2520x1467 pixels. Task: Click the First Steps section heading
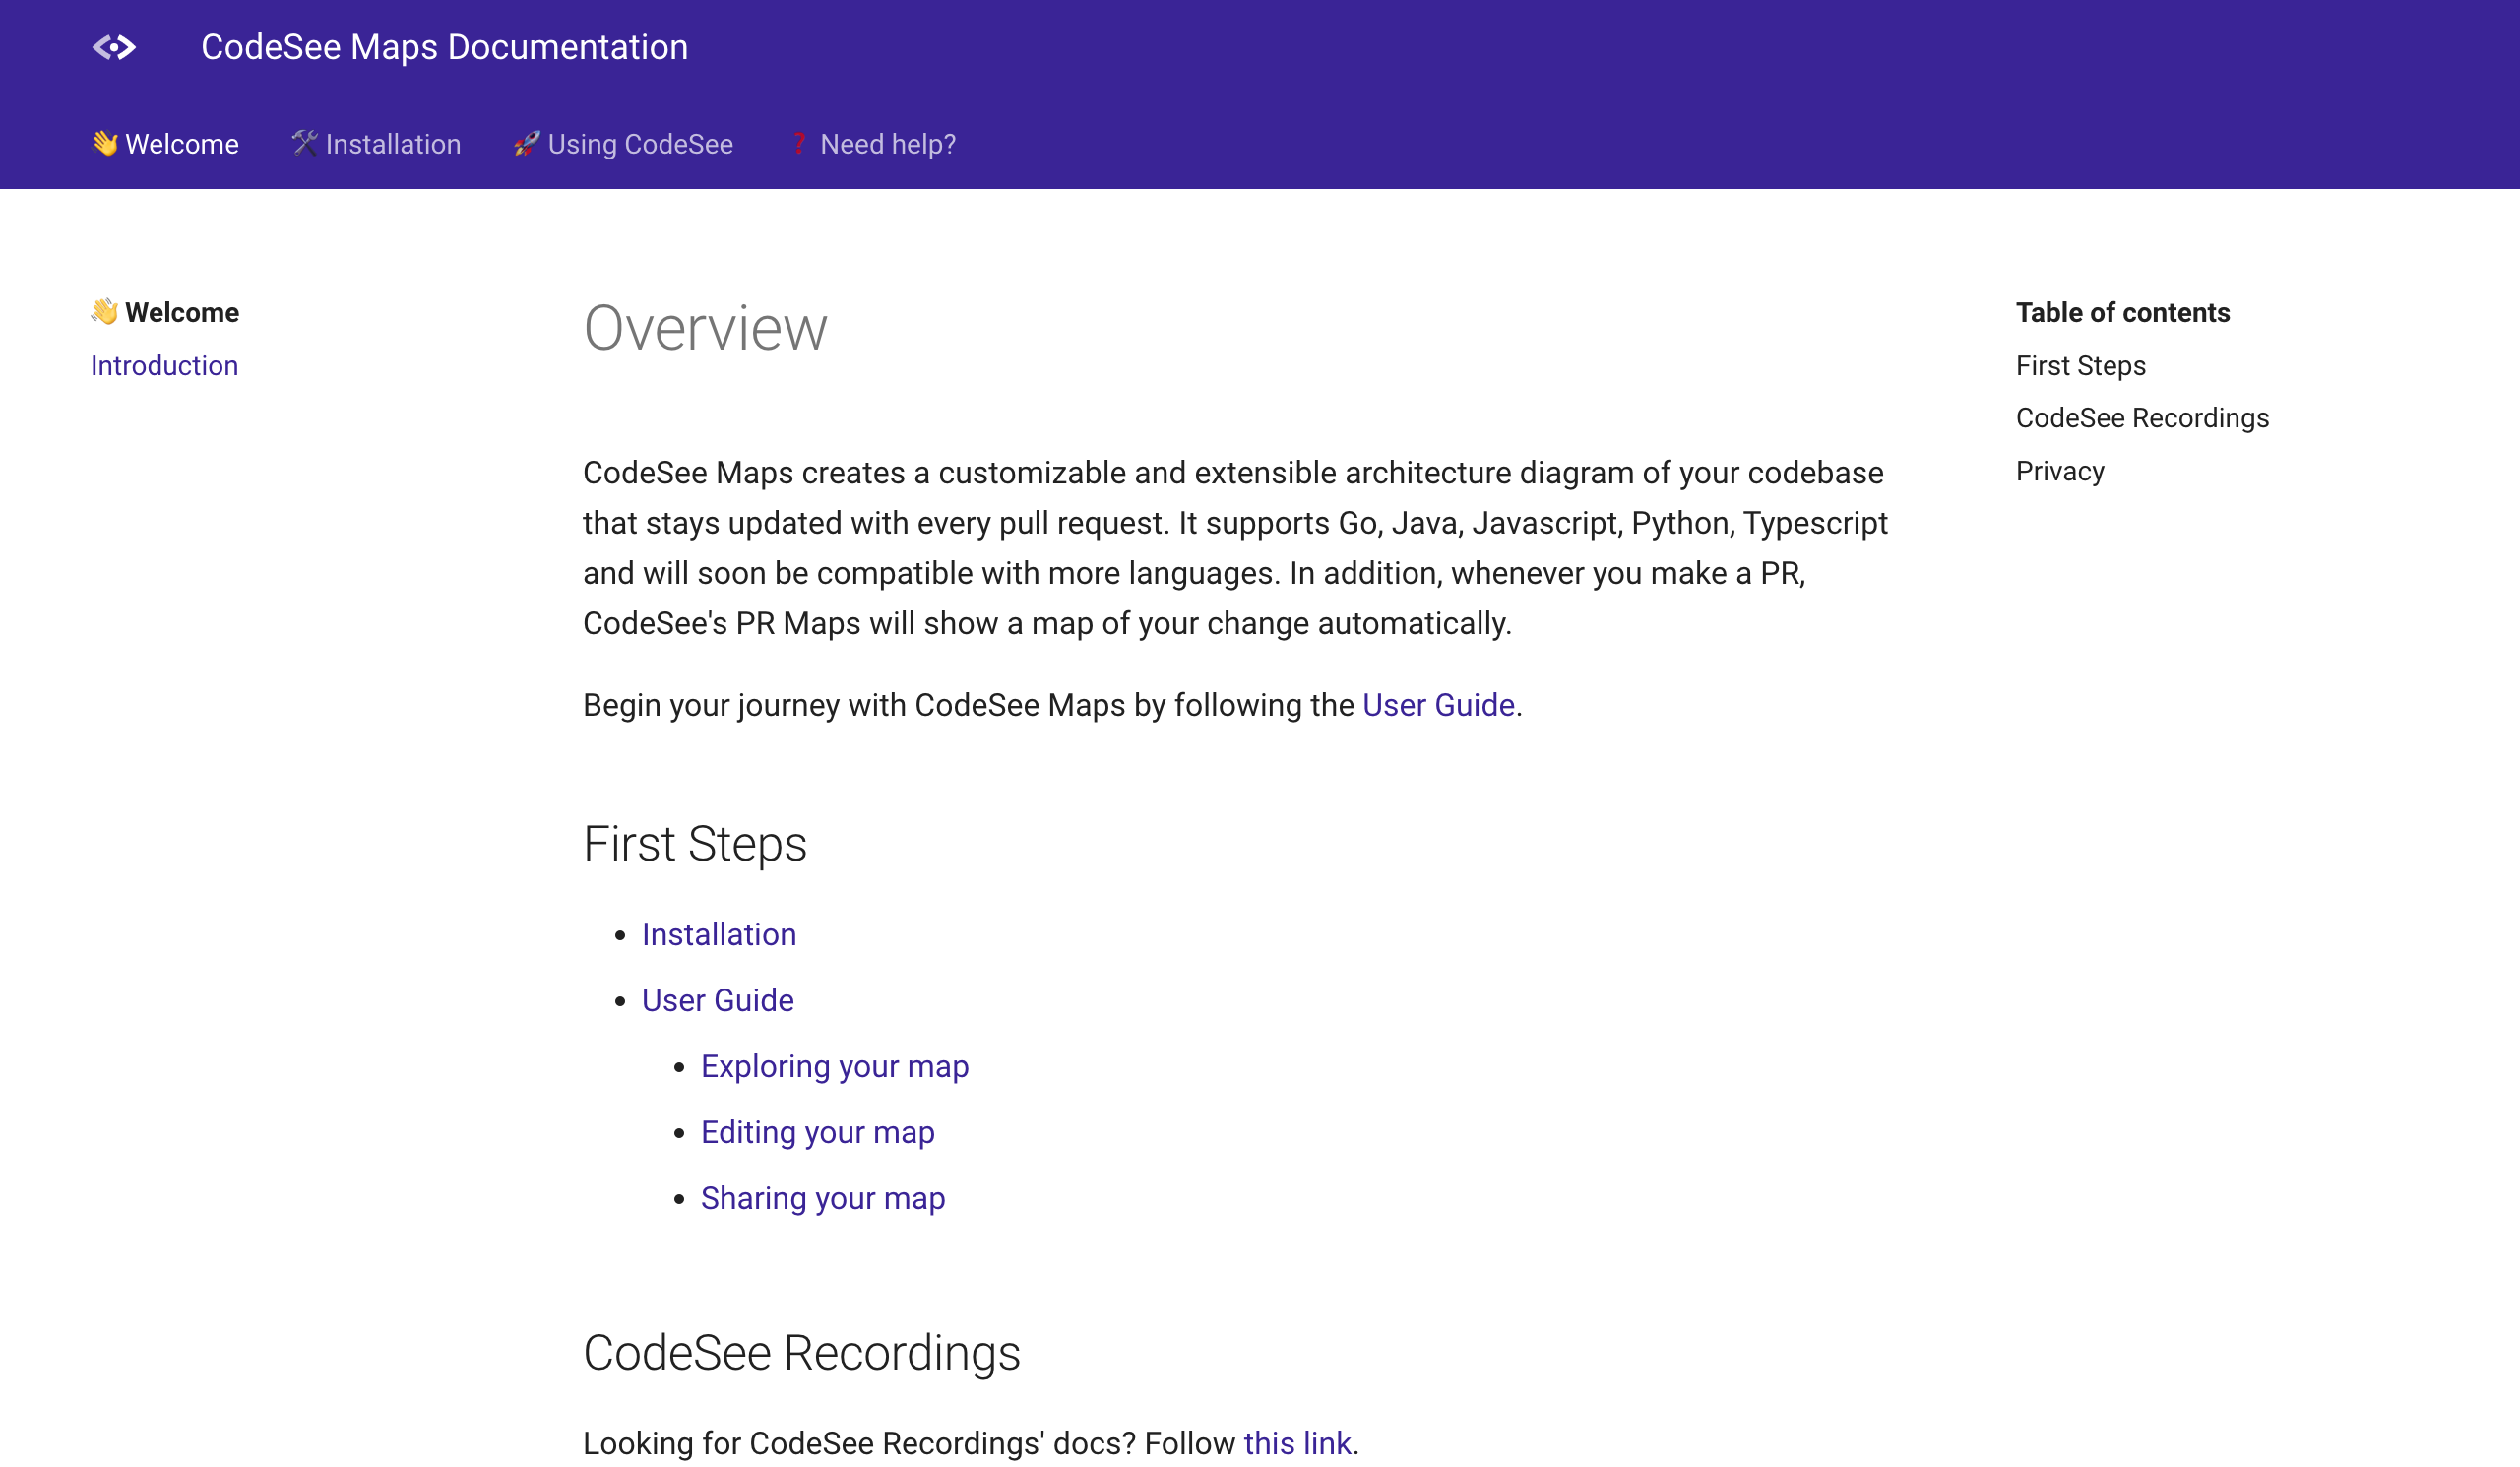(695, 844)
